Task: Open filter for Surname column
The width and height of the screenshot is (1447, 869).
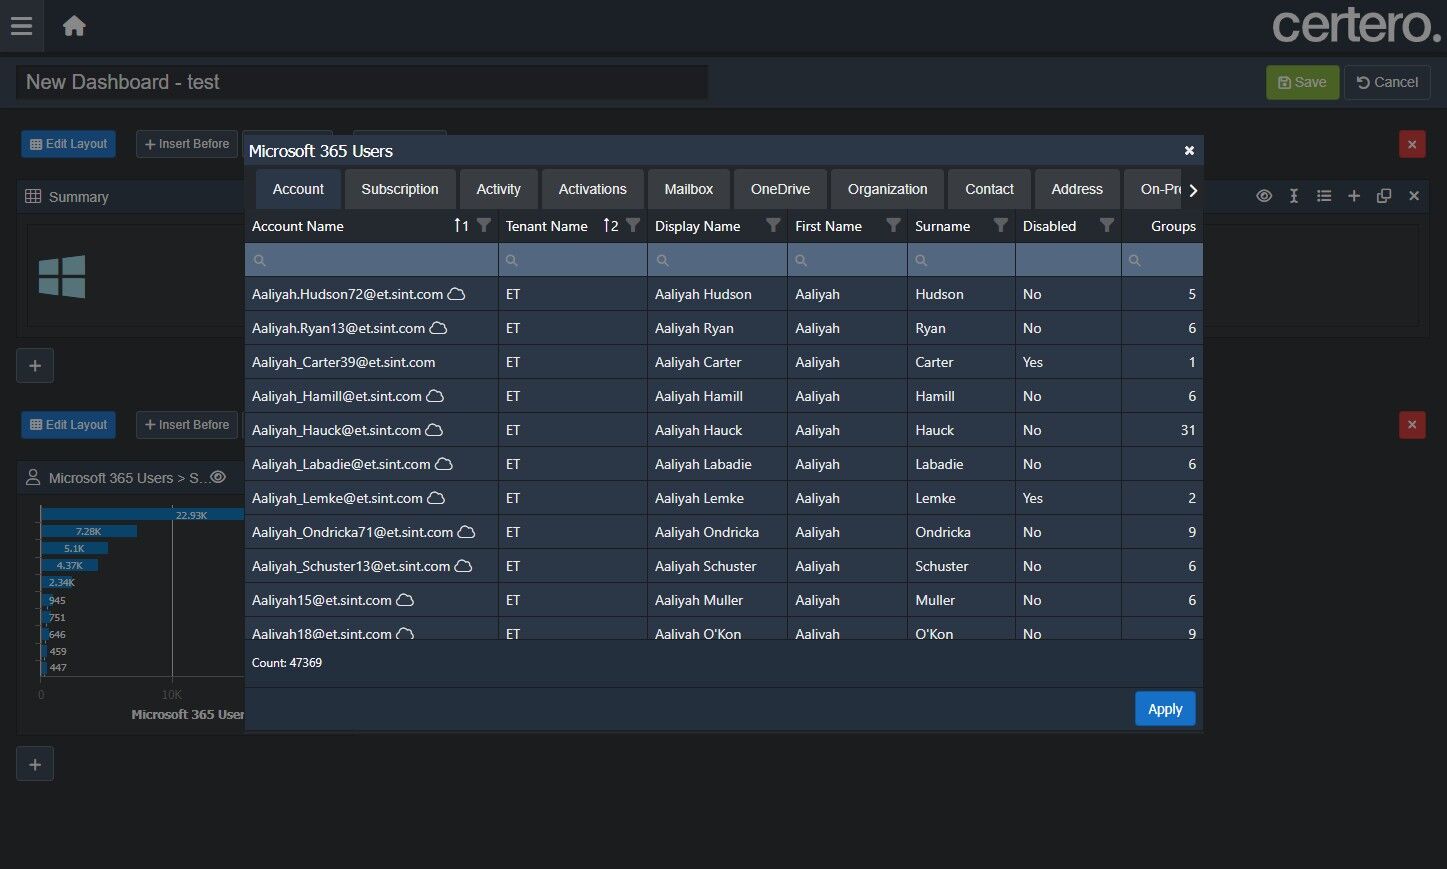Action: [1000, 226]
